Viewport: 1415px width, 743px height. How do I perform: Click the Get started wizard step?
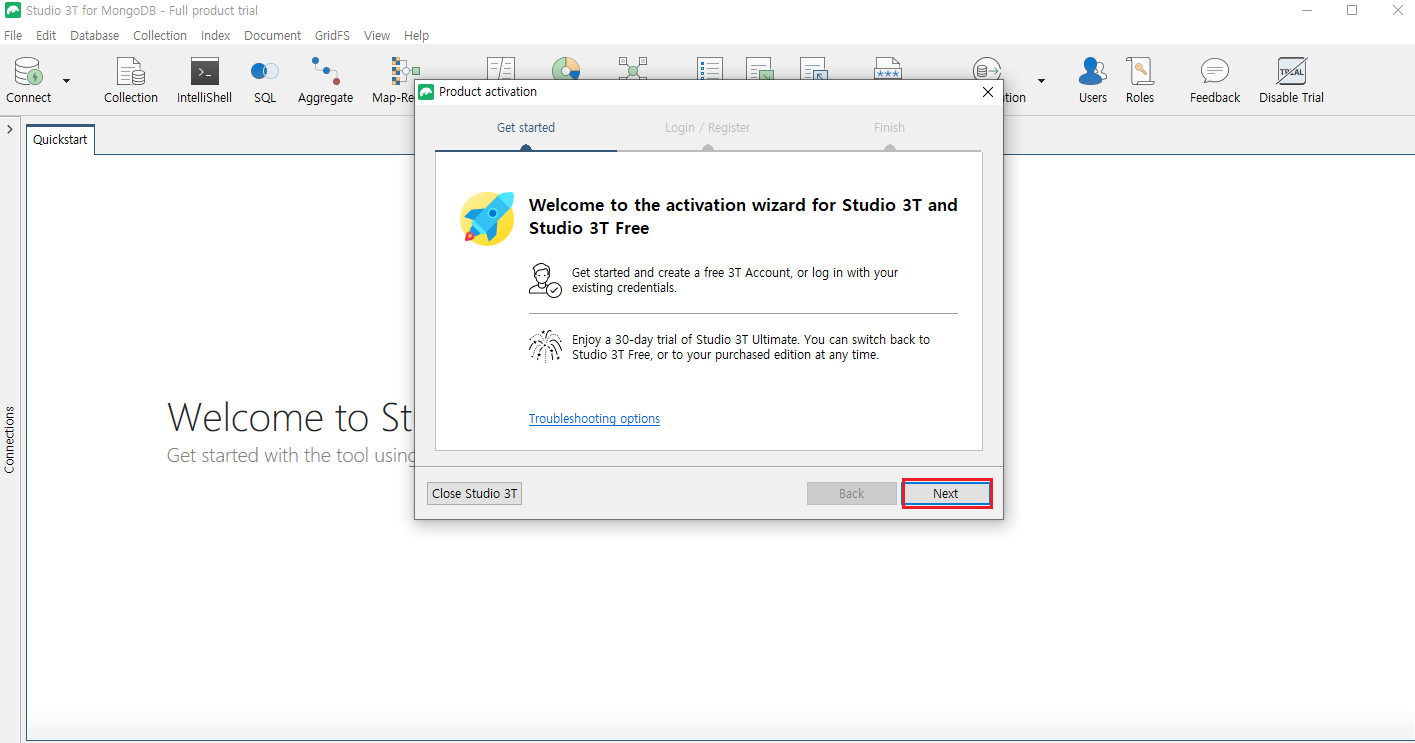(x=526, y=128)
